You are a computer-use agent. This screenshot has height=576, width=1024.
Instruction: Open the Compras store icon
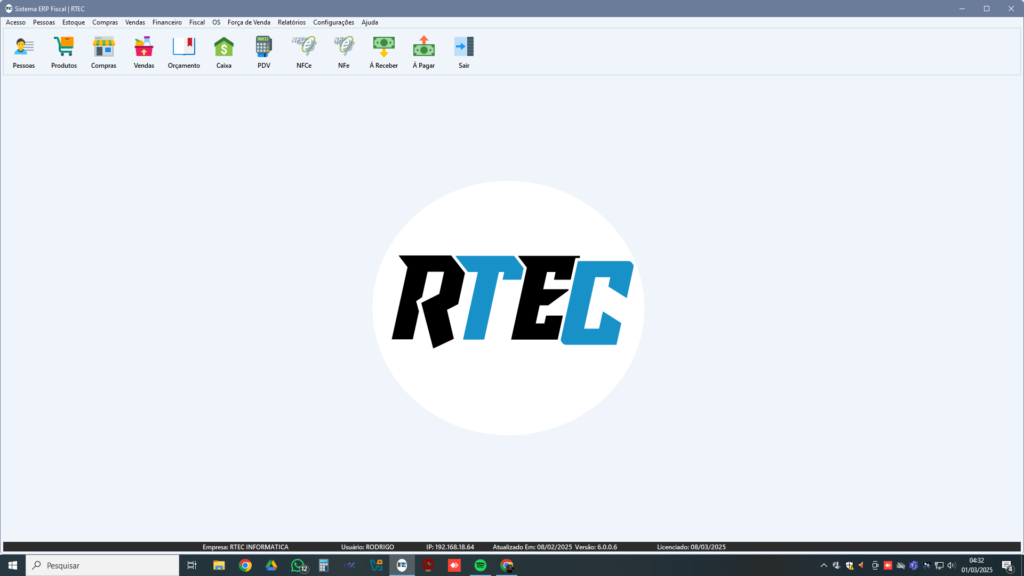[104, 48]
